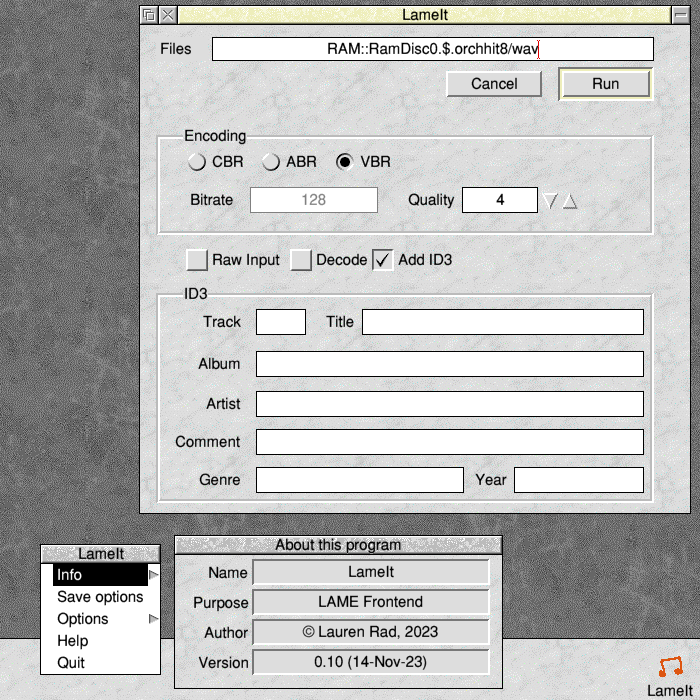700x700 pixels.
Task: Focus the ID3 Title field
Action: tap(503, 322)
